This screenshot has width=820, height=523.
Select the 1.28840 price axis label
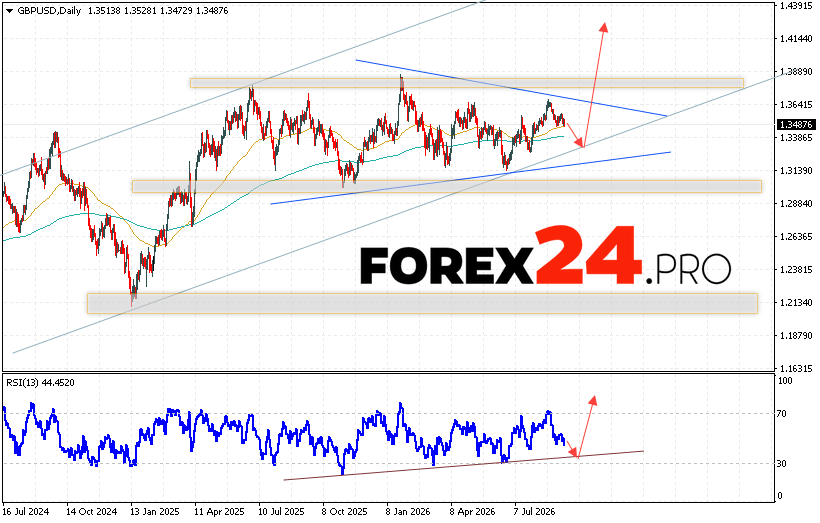pos(796,203)
